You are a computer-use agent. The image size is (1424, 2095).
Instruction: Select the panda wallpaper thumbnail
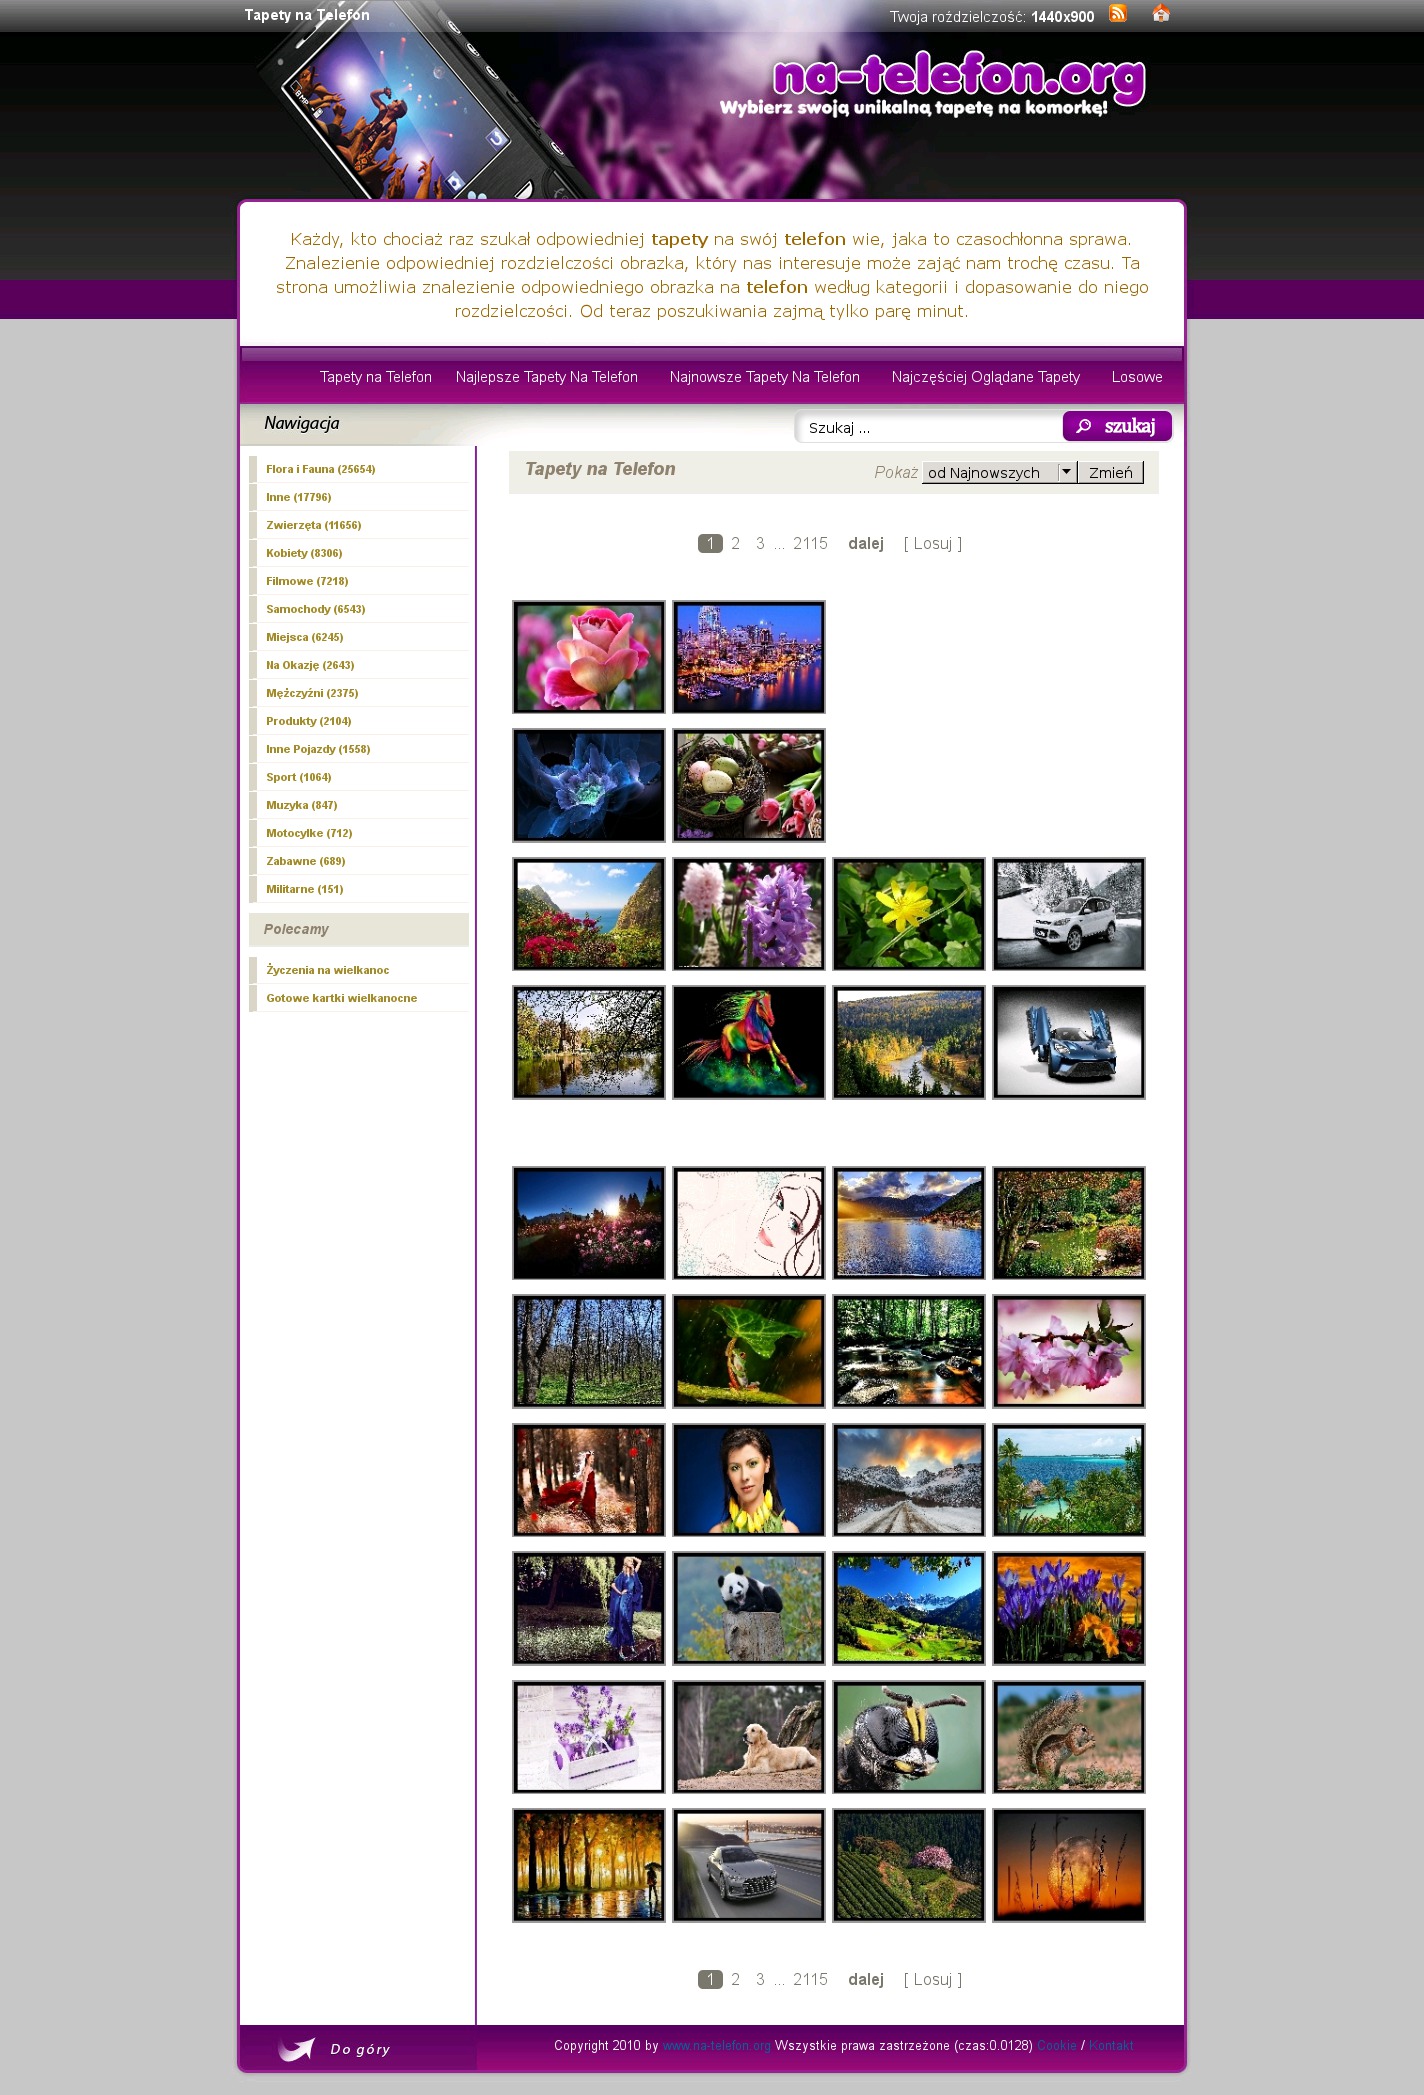coord(749,1608)
